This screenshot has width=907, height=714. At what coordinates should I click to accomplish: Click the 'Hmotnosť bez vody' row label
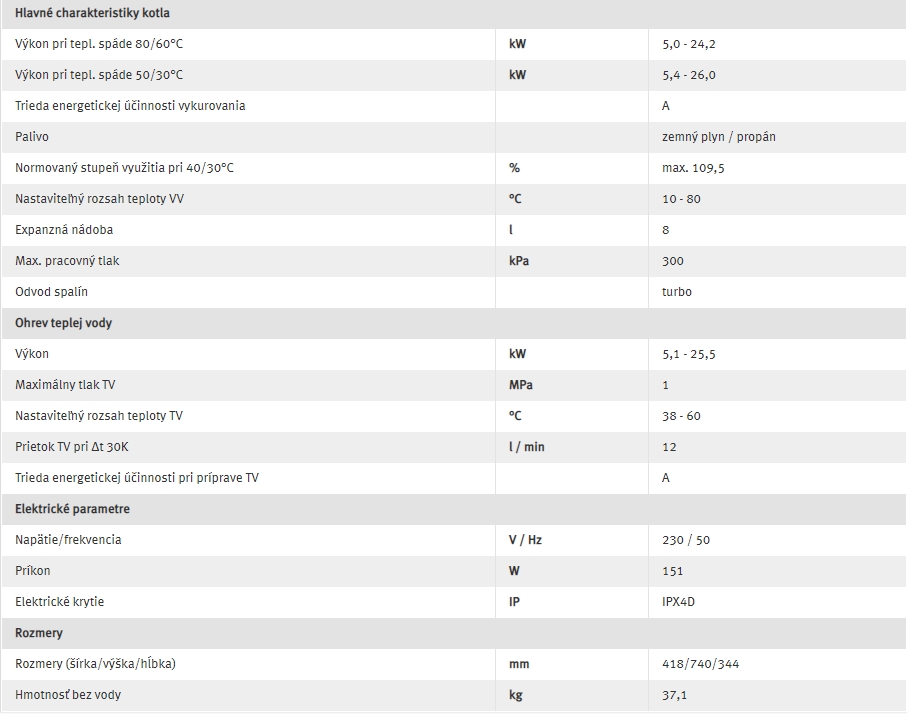tap(68, 695)
